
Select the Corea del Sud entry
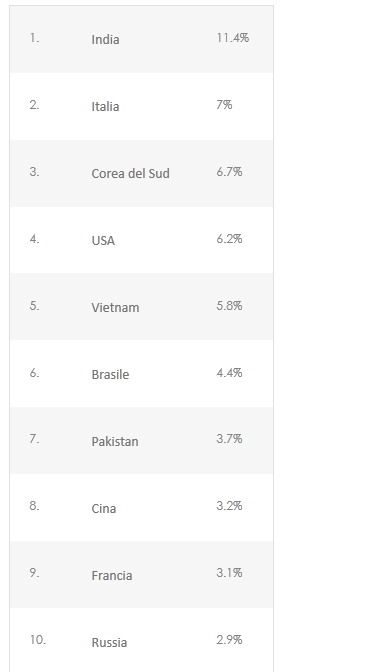click(130, 173)
